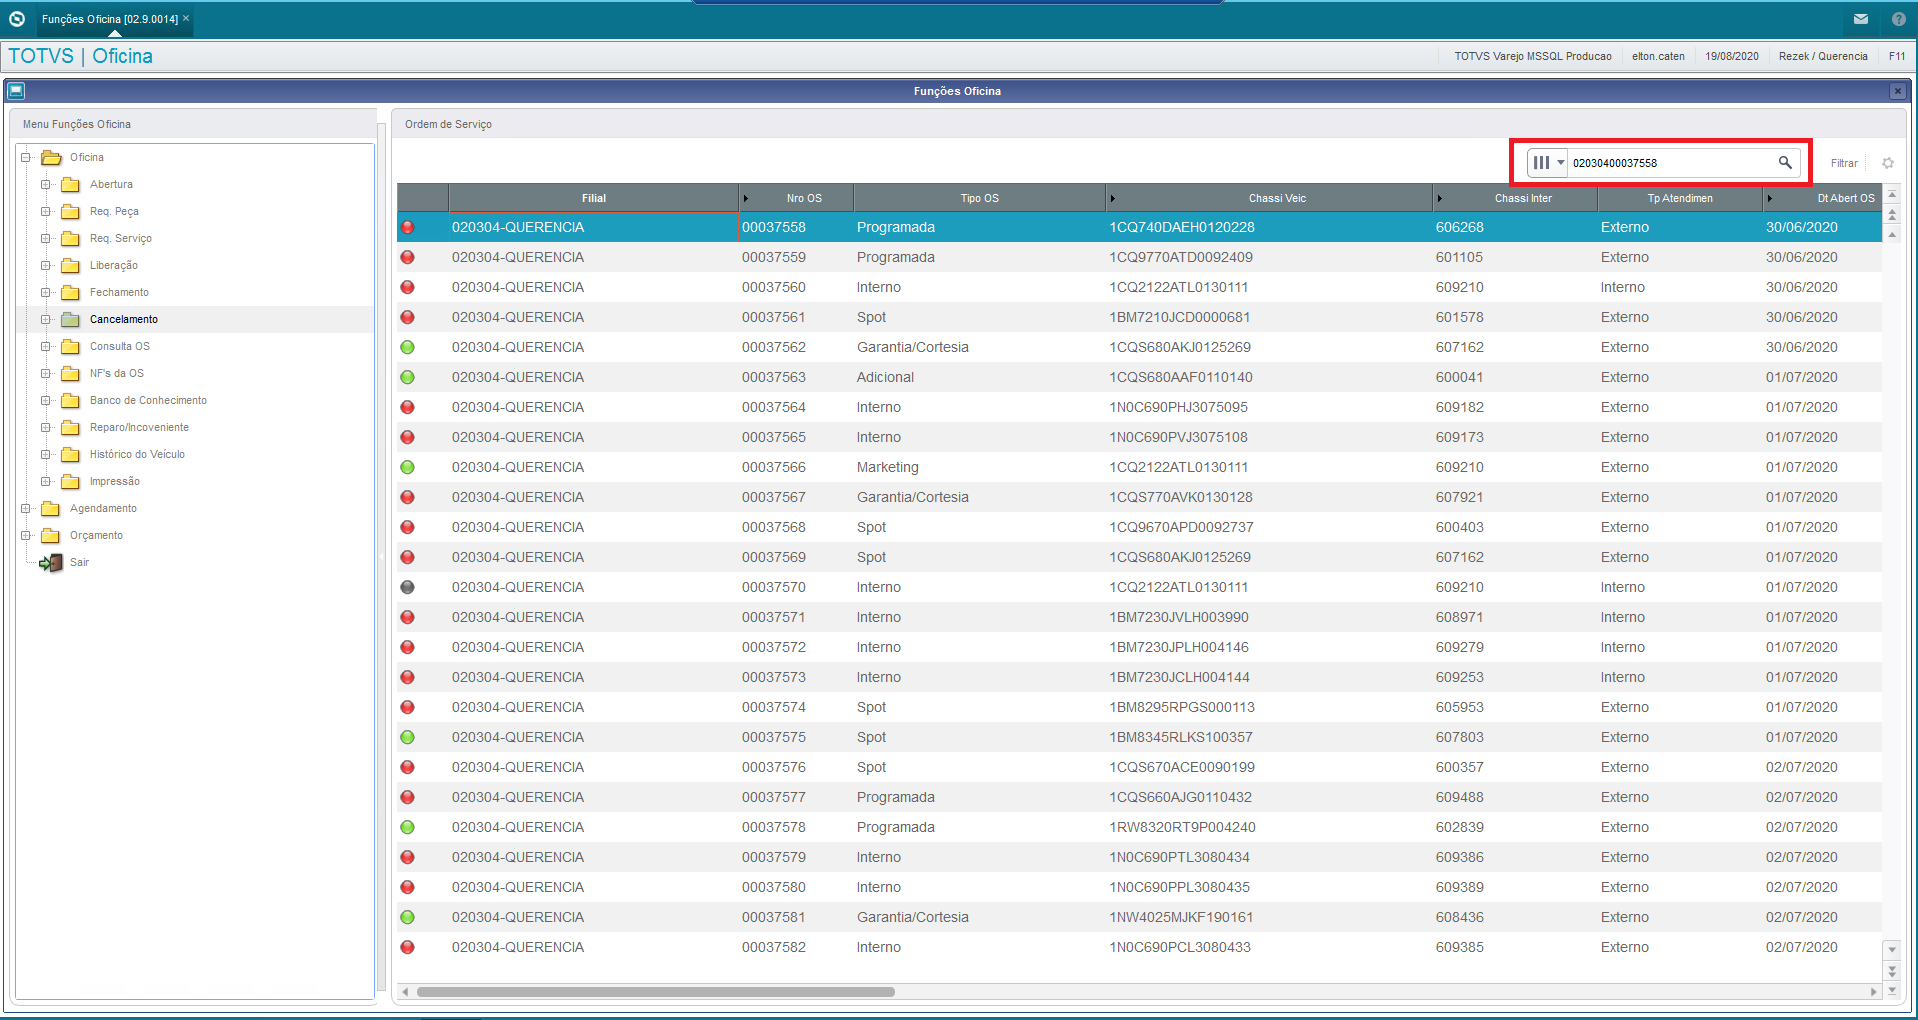Image resolution: width=1918 pixels, height=1020 pixels.
Task: Click the Liberação folder icon
Action: [71, 265]
